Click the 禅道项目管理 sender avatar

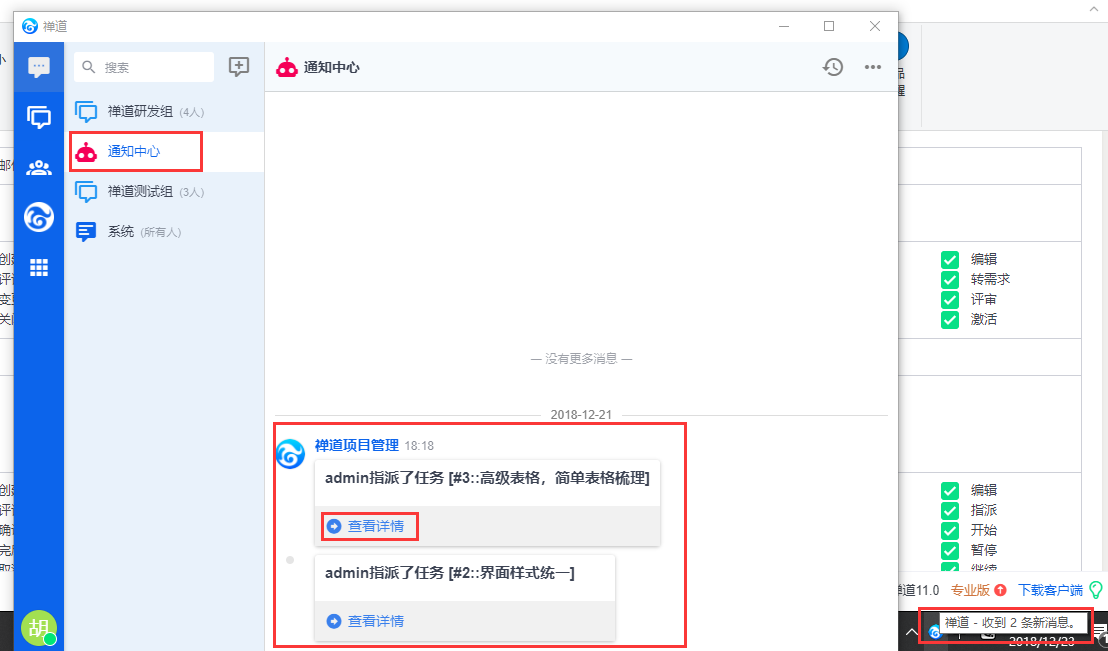(290, 454)
